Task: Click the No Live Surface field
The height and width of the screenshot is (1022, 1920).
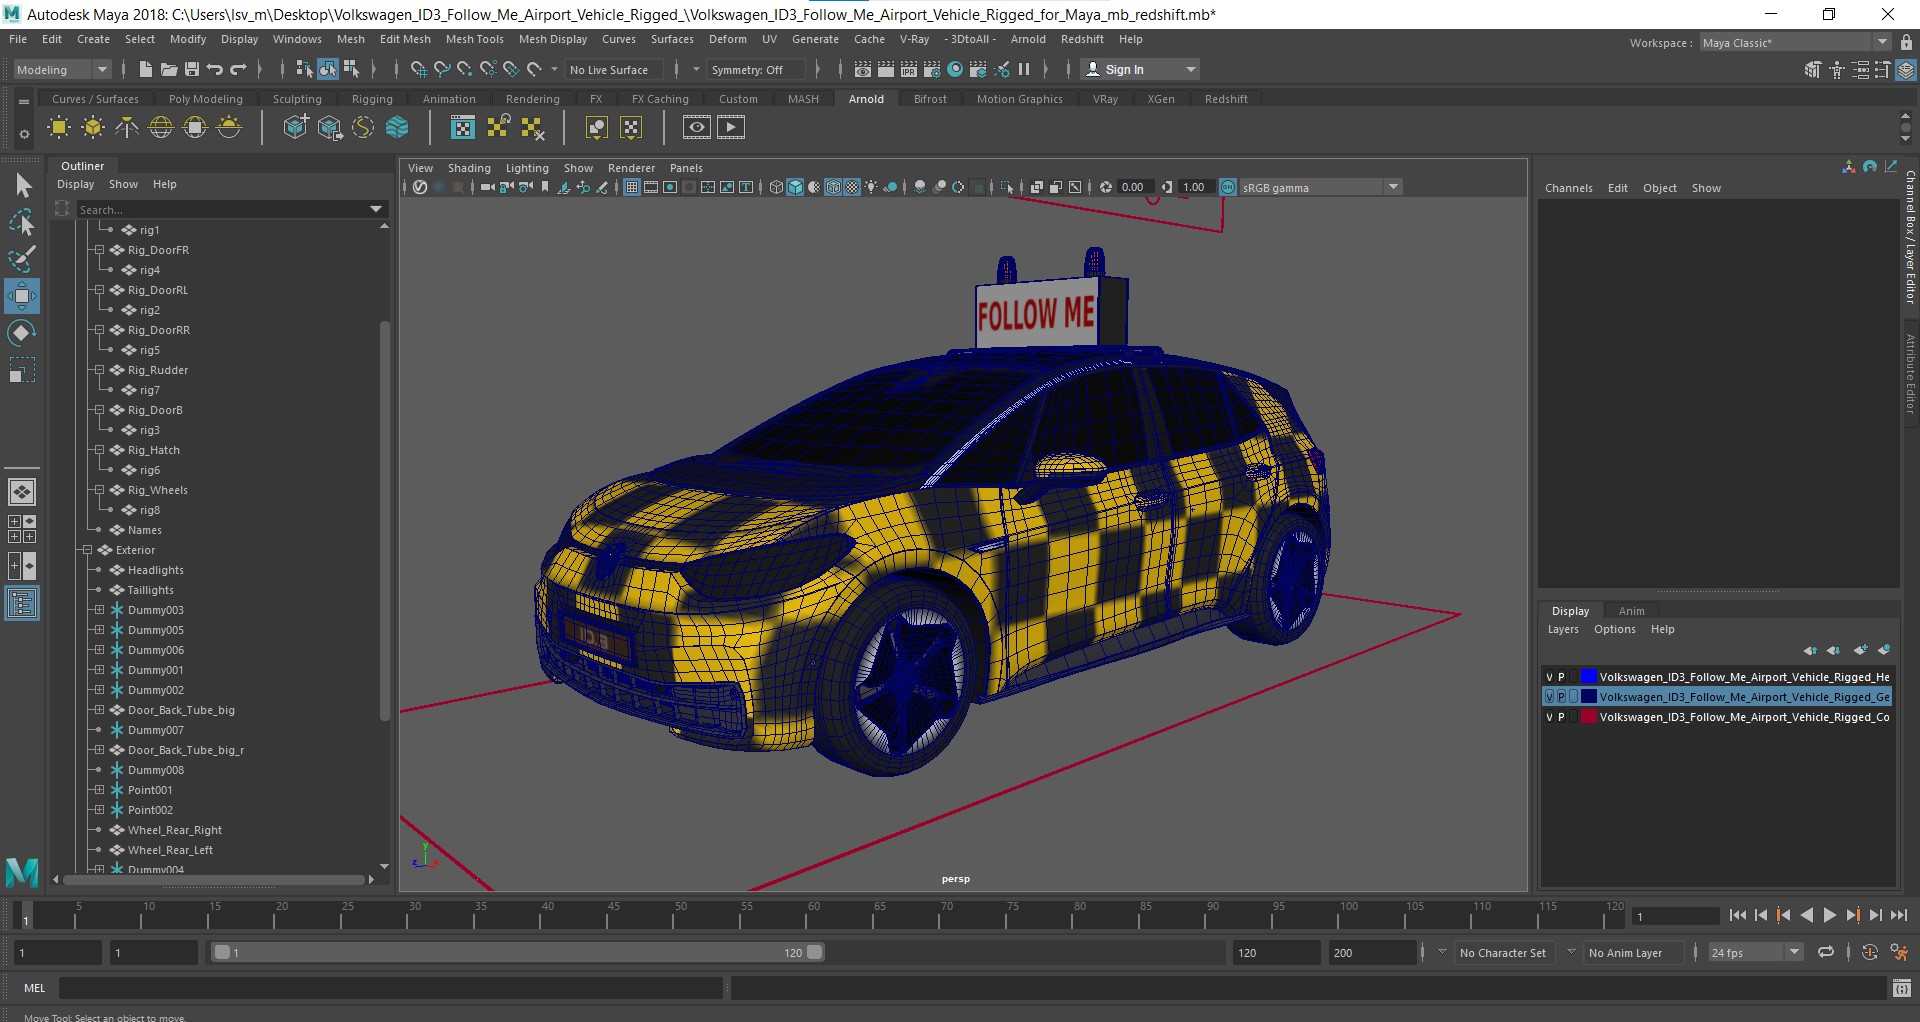Action: pyautogui.click(x=613, y=69)
